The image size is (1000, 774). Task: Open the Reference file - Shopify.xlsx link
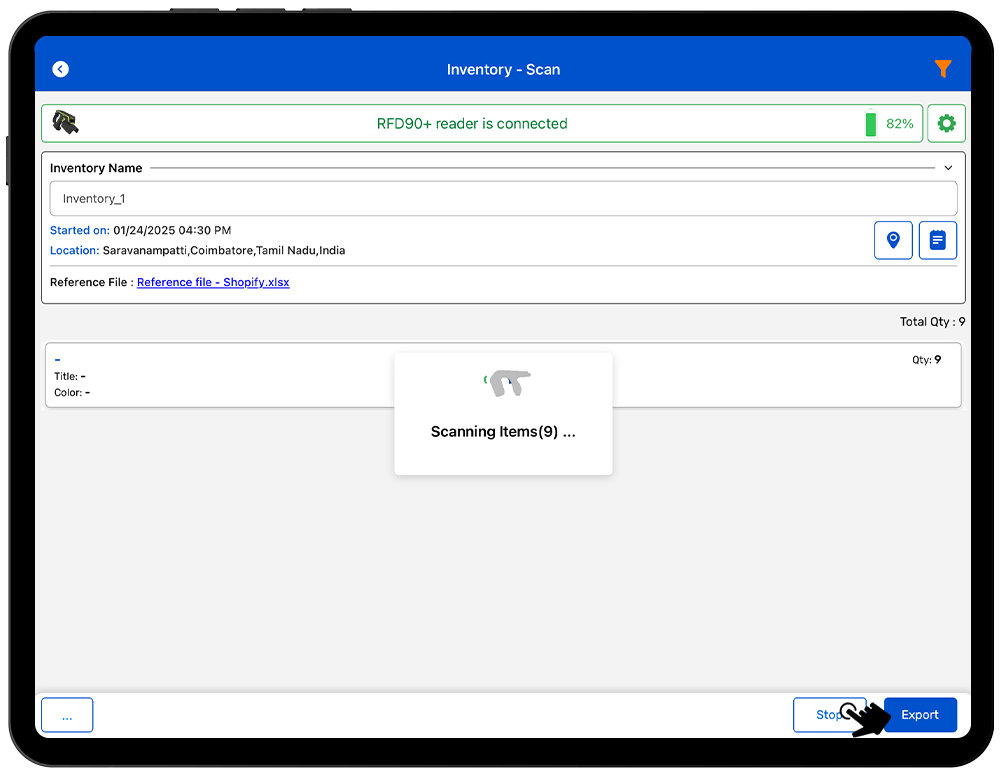(213, 282)
